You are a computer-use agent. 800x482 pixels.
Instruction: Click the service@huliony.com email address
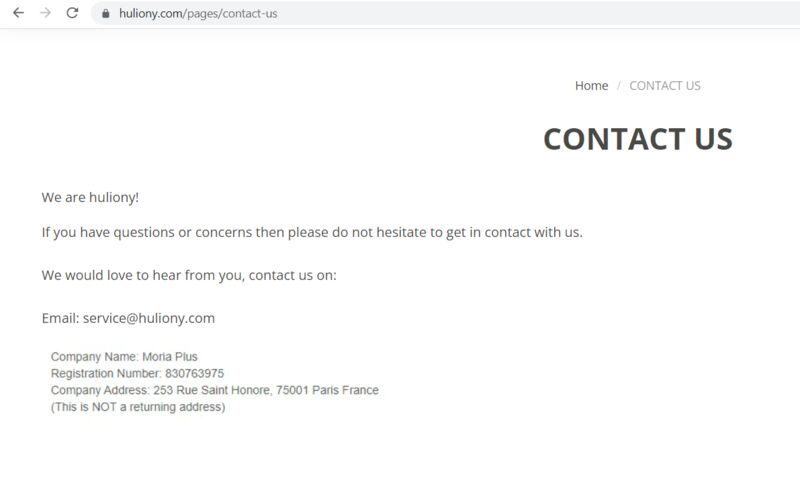coord(148,318)
